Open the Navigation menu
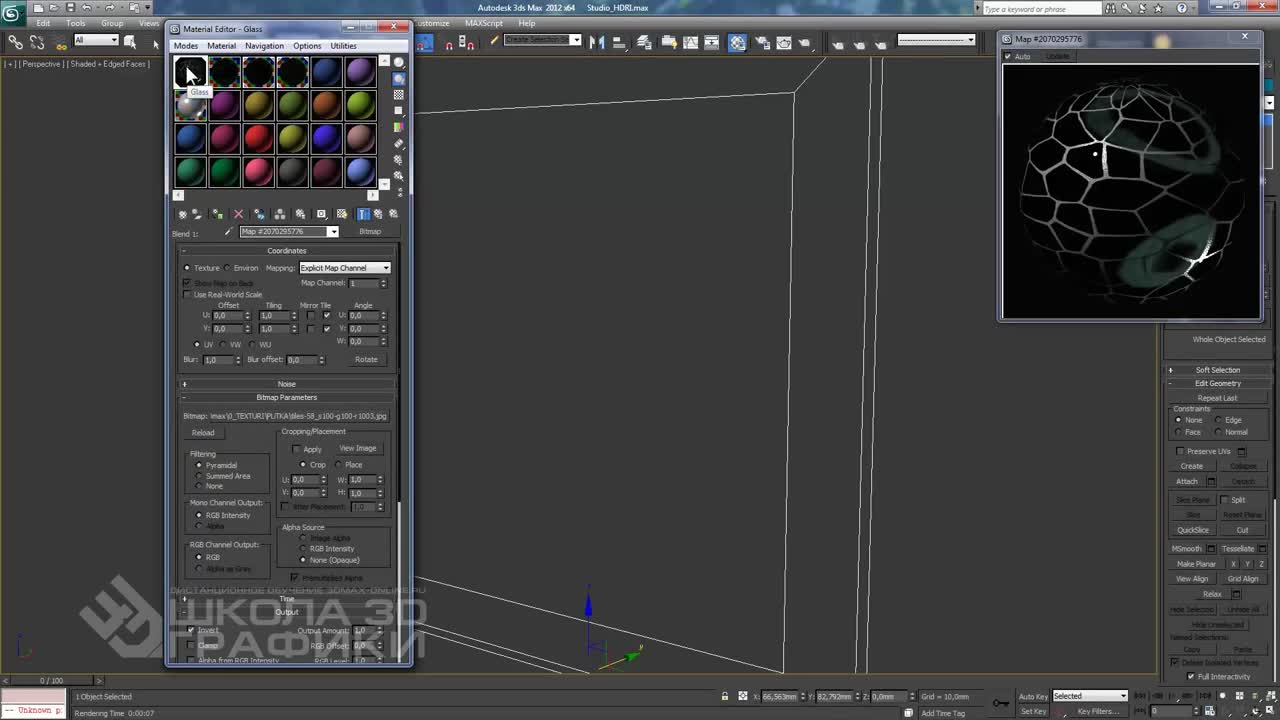This screenshot has width=1280, height=720. click(264, 46)
